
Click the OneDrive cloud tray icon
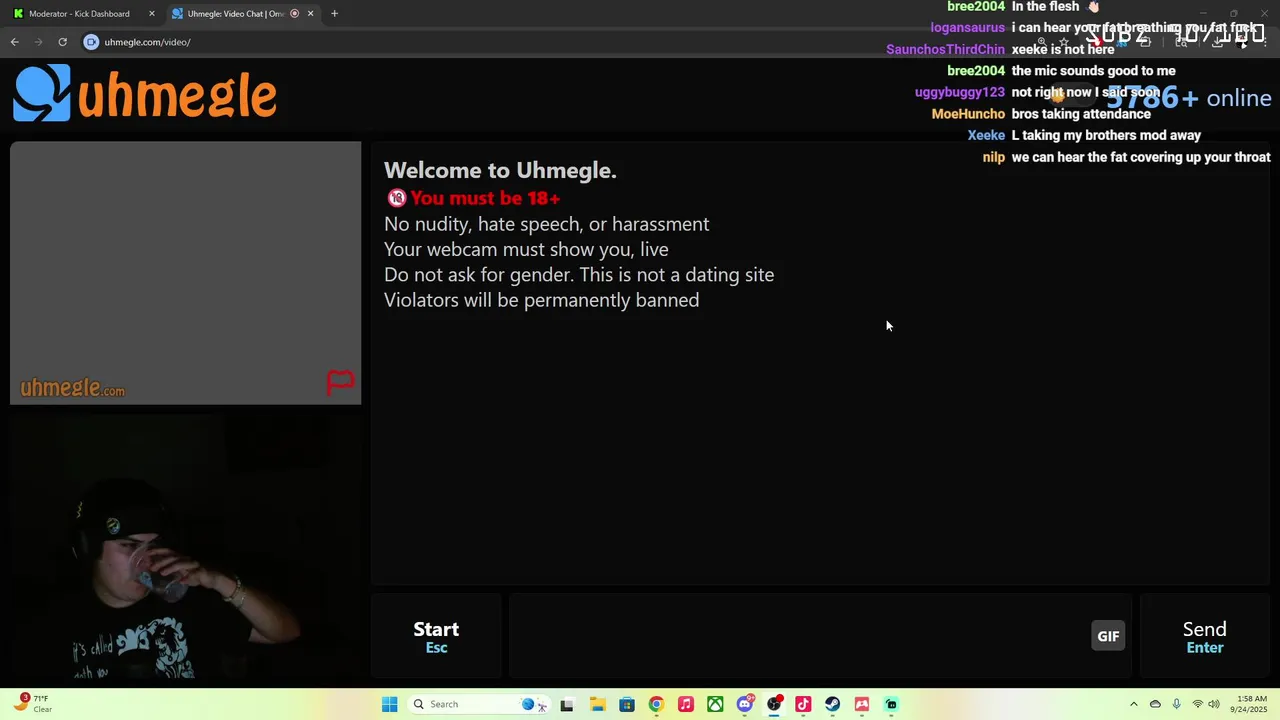(x=1155, y=704)
